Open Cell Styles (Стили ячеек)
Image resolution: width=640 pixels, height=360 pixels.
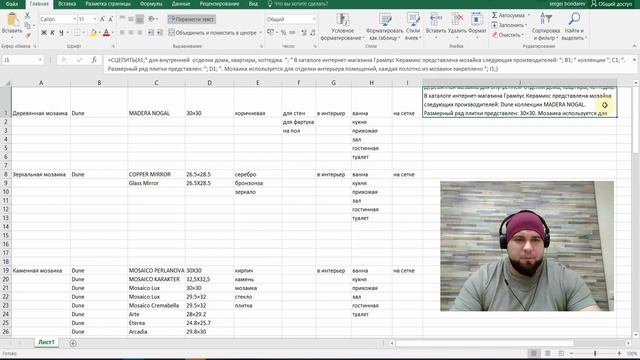(413, 27)
